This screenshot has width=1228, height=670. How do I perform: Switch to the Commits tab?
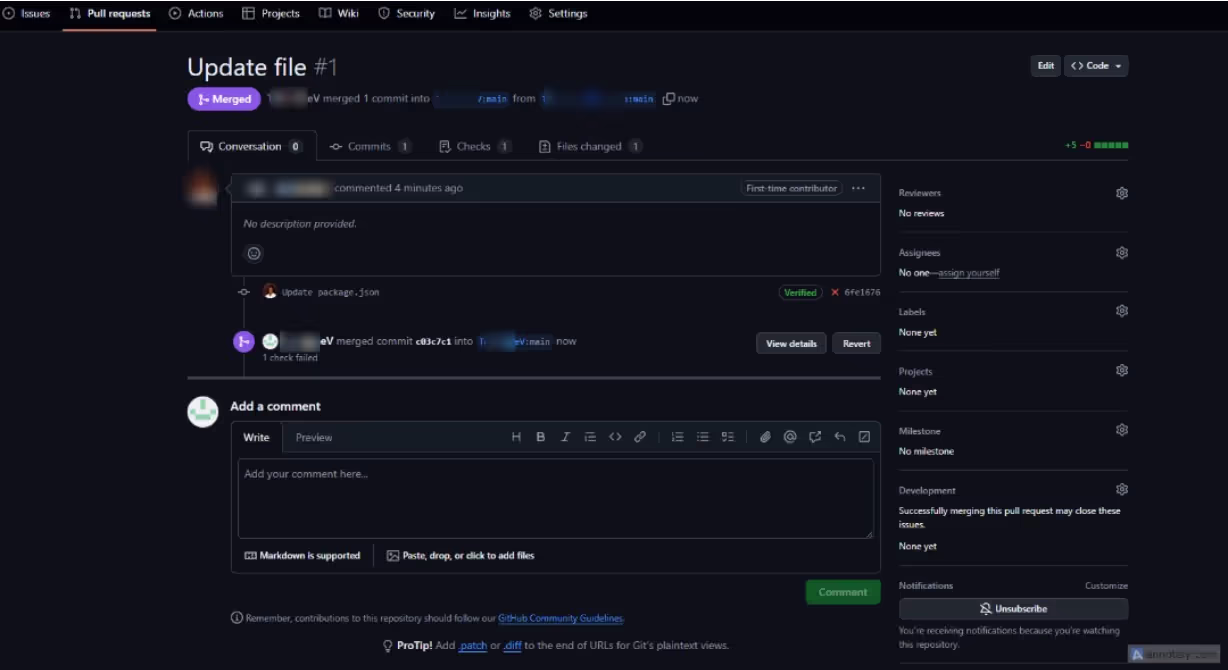coord(370,146)
